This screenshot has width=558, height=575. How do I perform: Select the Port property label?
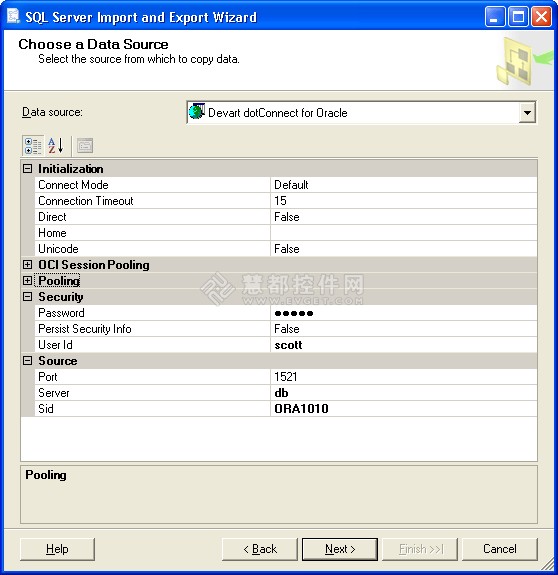click(x=48, y=377)
